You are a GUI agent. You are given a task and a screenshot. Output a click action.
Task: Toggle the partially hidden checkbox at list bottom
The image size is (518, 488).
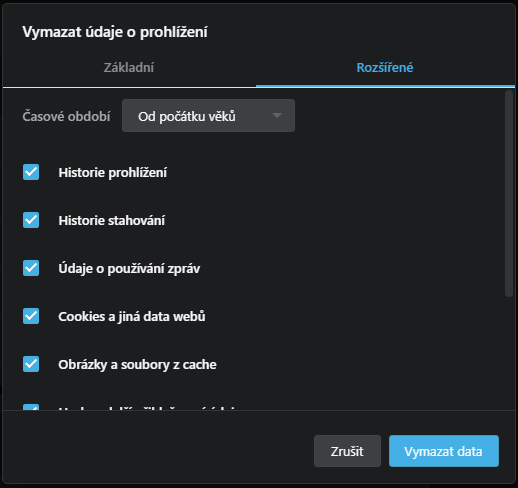31,407
